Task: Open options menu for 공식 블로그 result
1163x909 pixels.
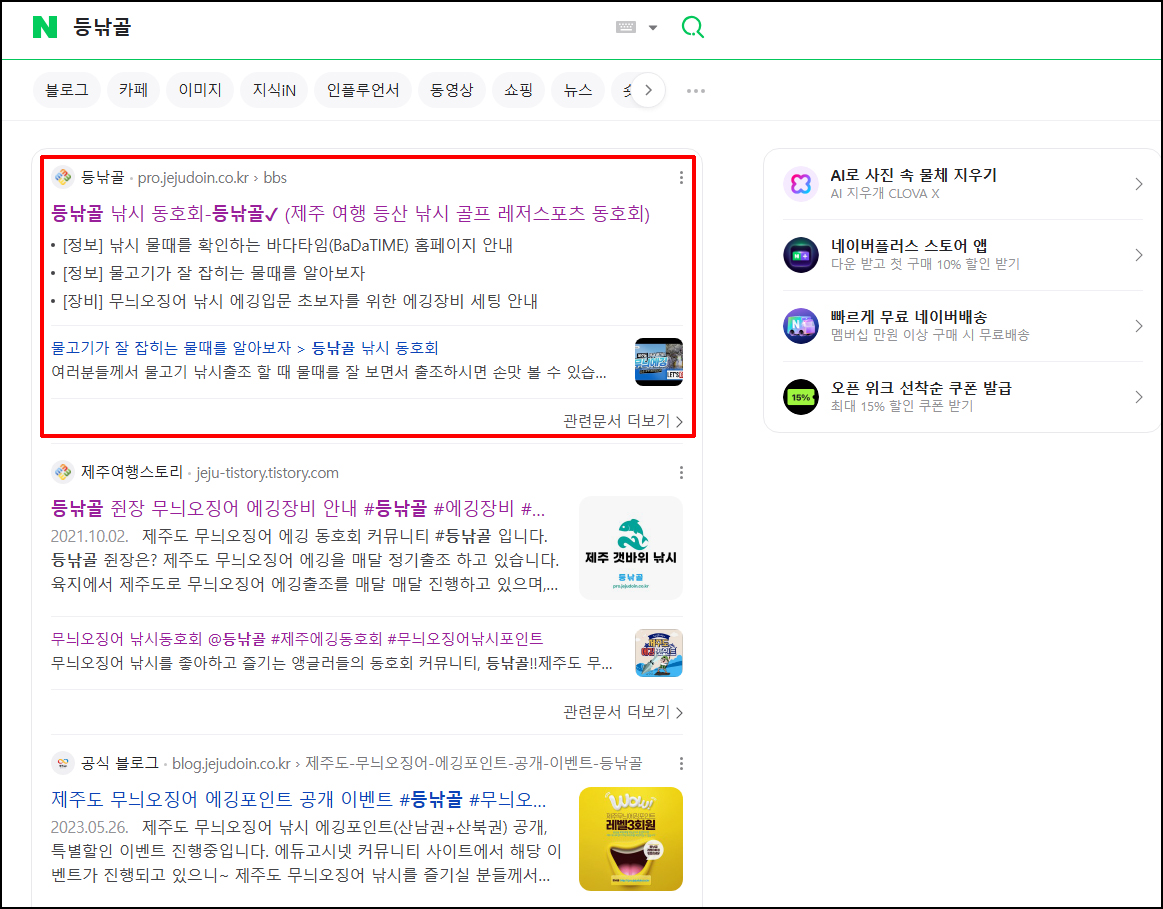Action: pos(681,764)
